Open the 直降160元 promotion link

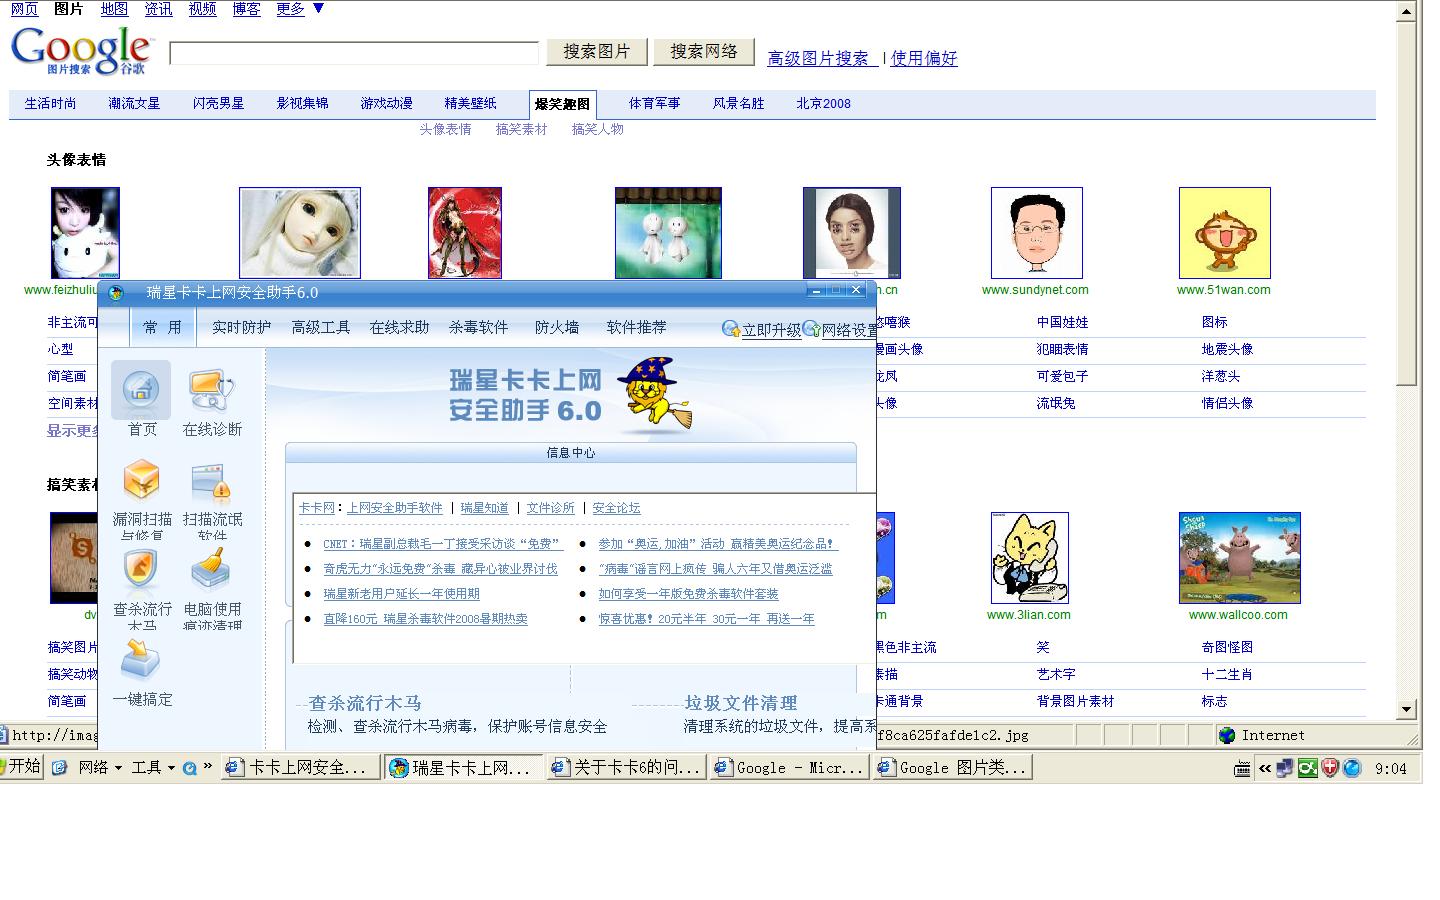coord(425,619)
